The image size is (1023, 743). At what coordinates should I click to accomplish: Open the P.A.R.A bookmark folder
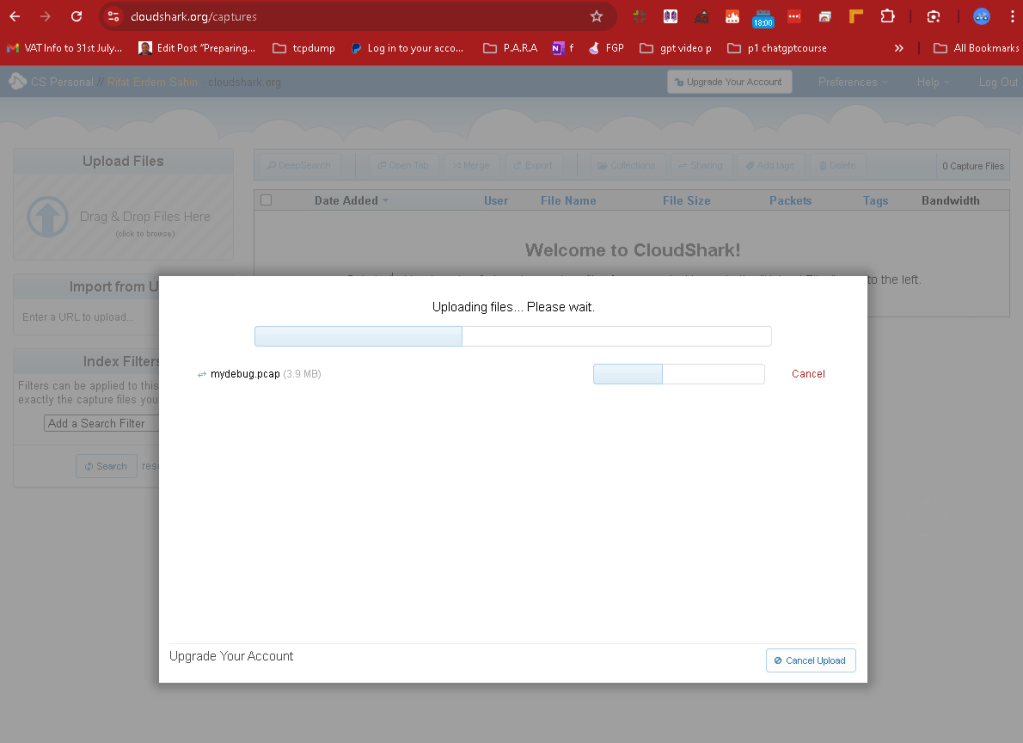pos(510,48)
